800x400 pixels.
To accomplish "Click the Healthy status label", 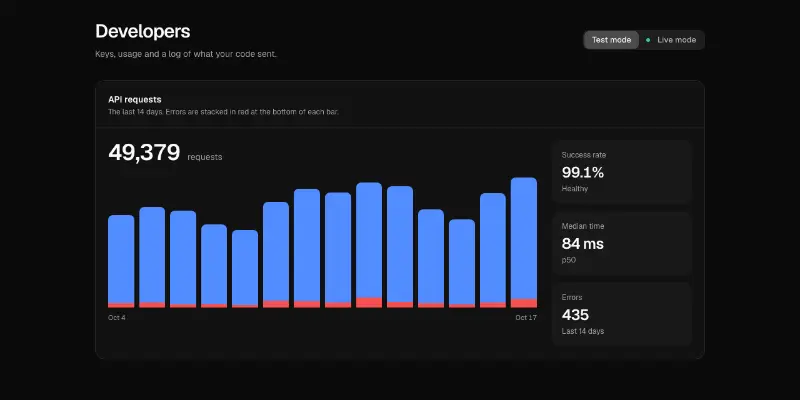I will (x=574, y=189).
